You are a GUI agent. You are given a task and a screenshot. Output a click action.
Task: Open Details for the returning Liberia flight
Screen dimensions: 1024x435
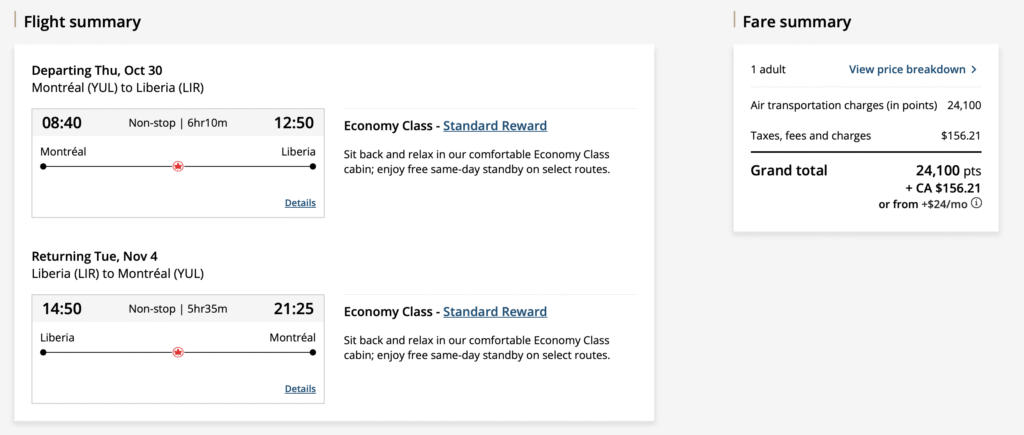tap(300, 389)
